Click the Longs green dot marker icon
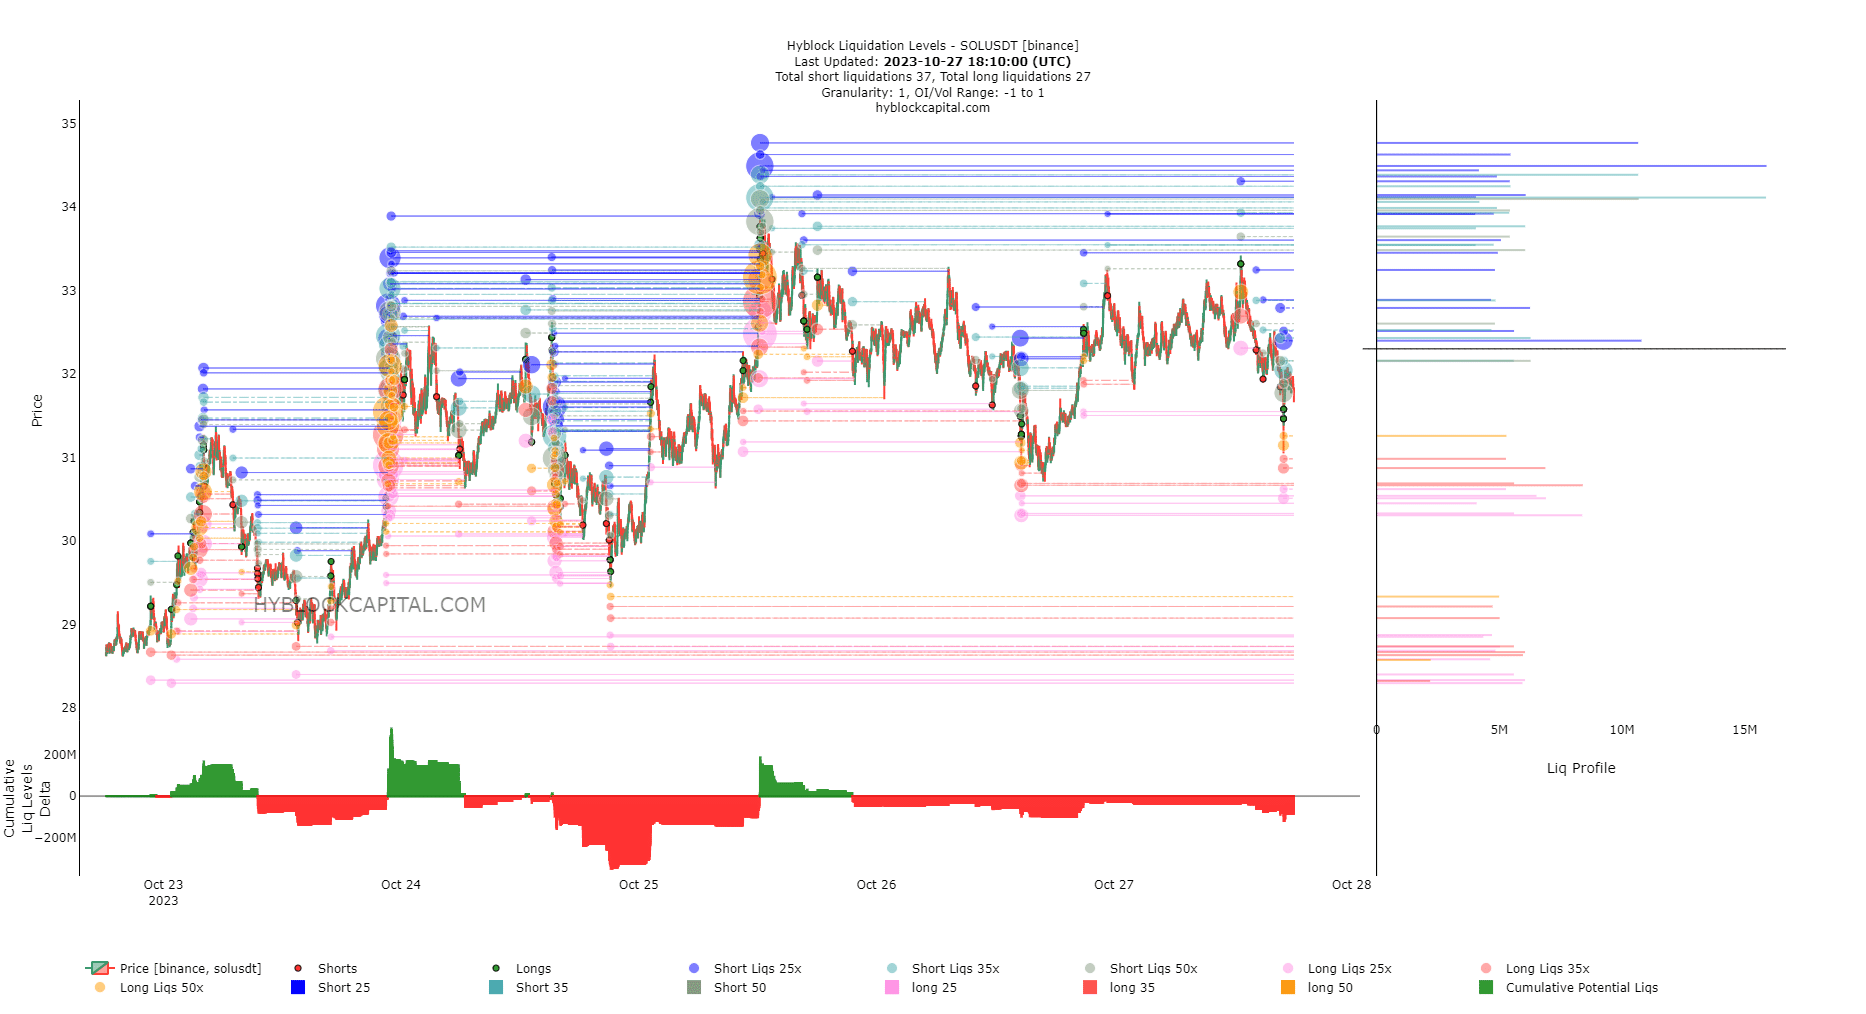Viewport: 1866px width, 1014px height. pos(496,968)
